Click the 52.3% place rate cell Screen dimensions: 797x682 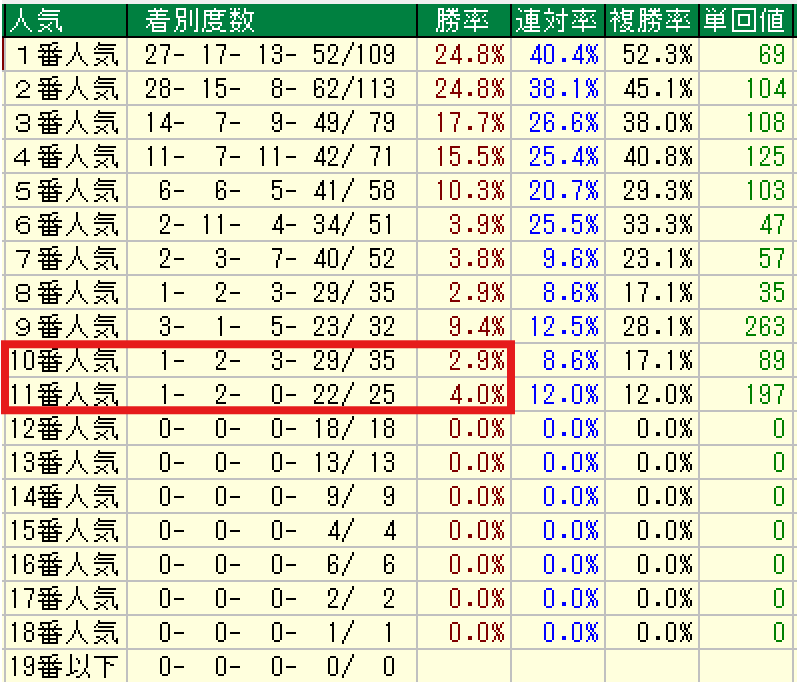(x=652, y=54)
